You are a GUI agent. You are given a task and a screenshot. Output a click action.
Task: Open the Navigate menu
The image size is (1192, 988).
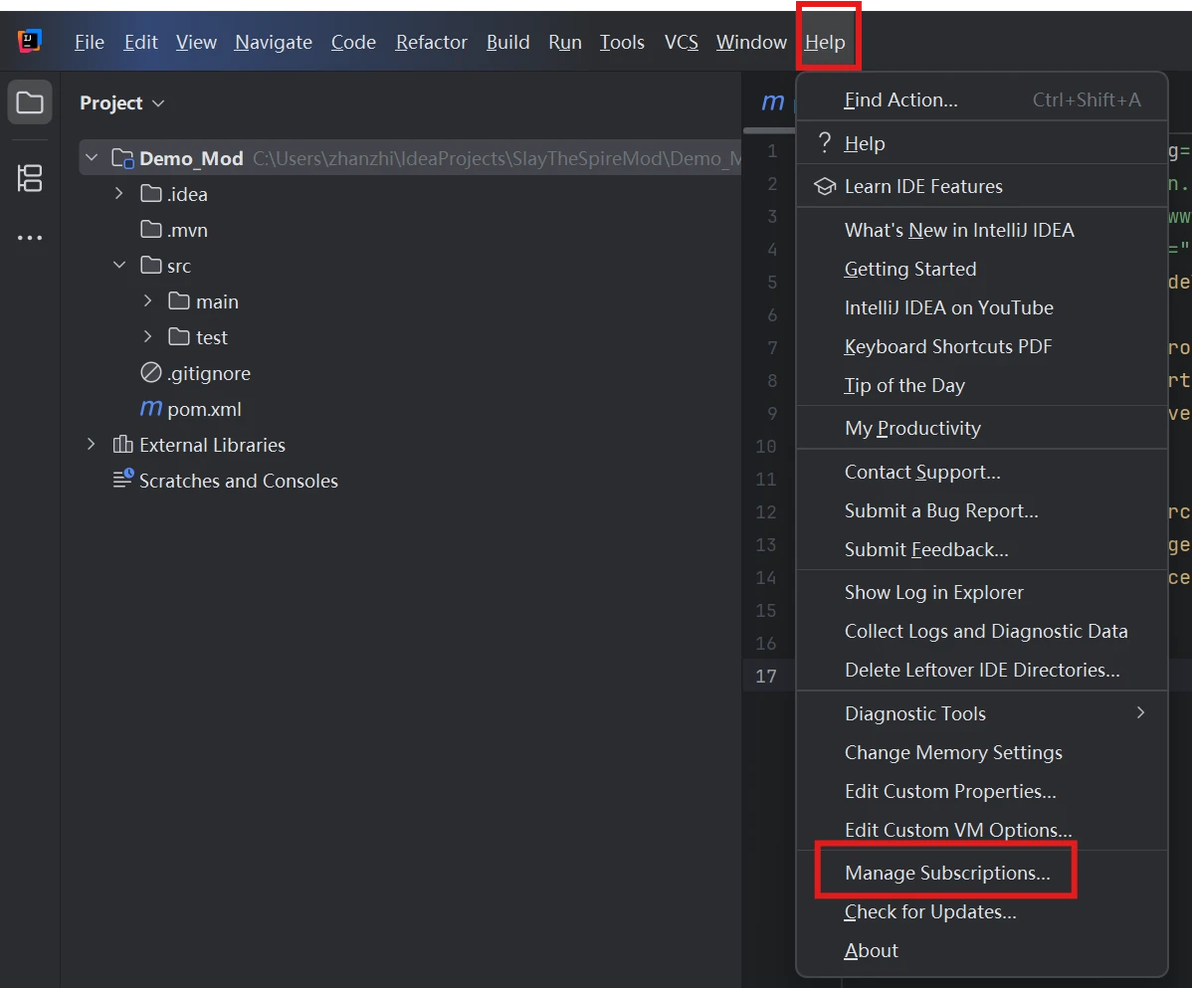tap(273, 42)
